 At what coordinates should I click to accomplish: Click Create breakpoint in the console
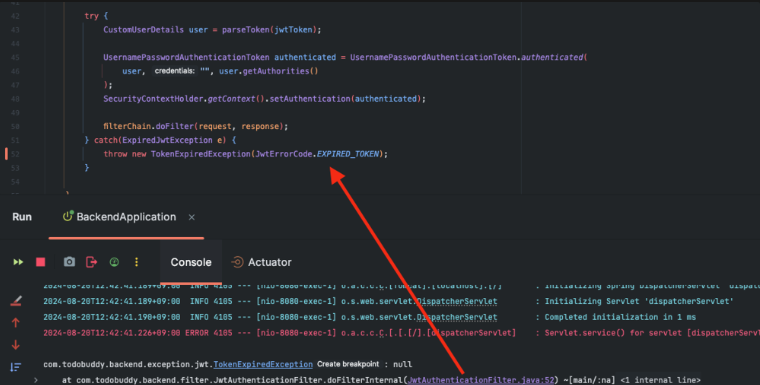[348, 364]
